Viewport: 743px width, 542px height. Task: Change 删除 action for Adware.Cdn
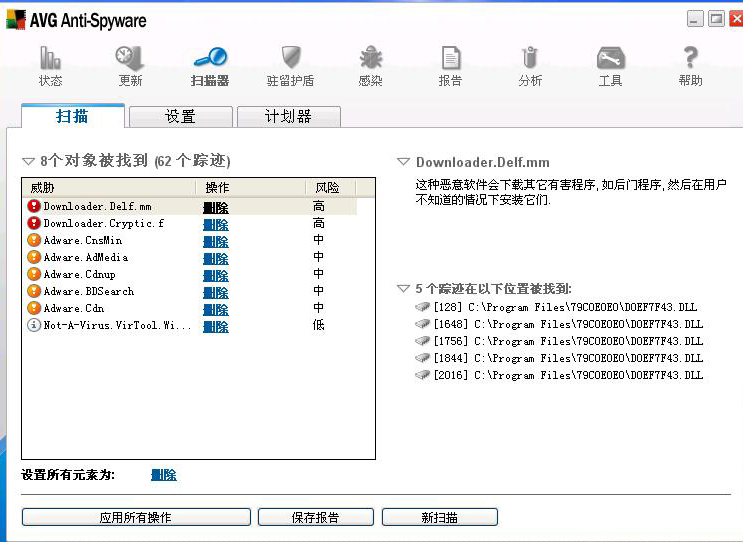coord(216,310)
